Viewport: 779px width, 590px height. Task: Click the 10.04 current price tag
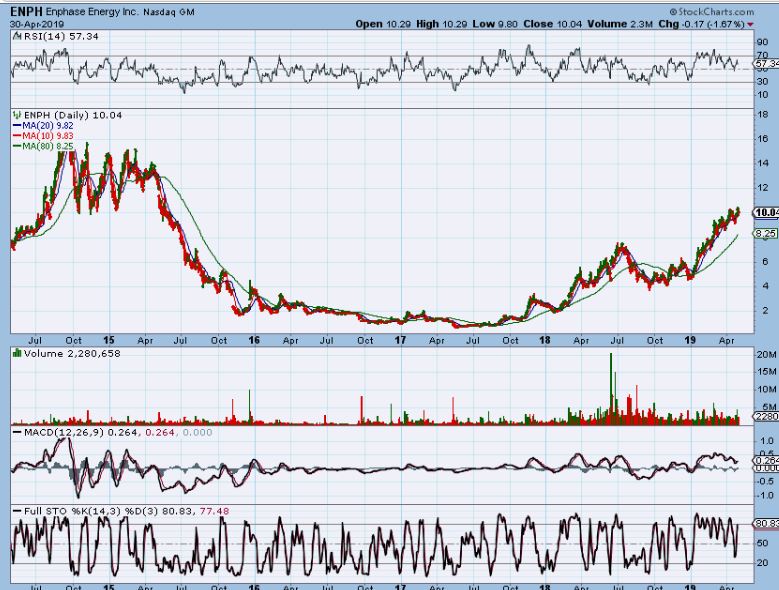[x=767, y=213]
